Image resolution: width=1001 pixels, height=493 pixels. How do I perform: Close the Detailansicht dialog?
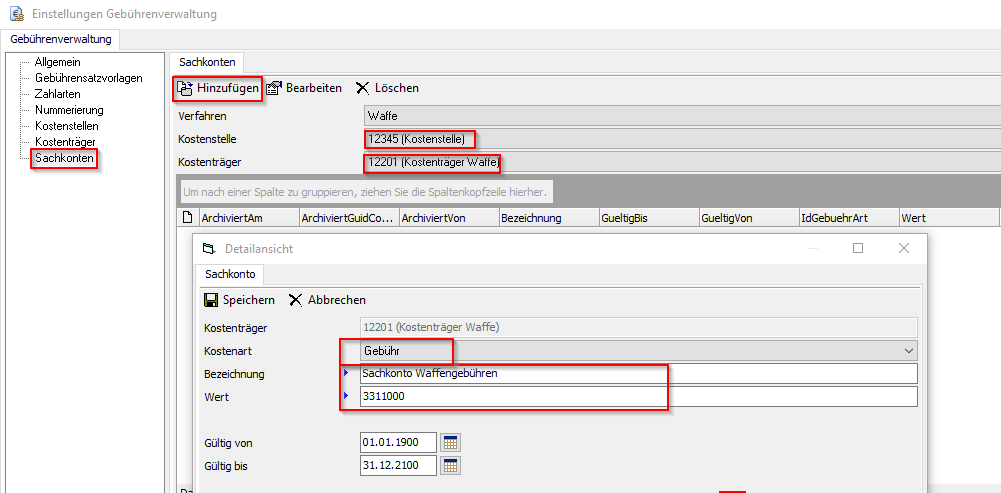(904, 248)
